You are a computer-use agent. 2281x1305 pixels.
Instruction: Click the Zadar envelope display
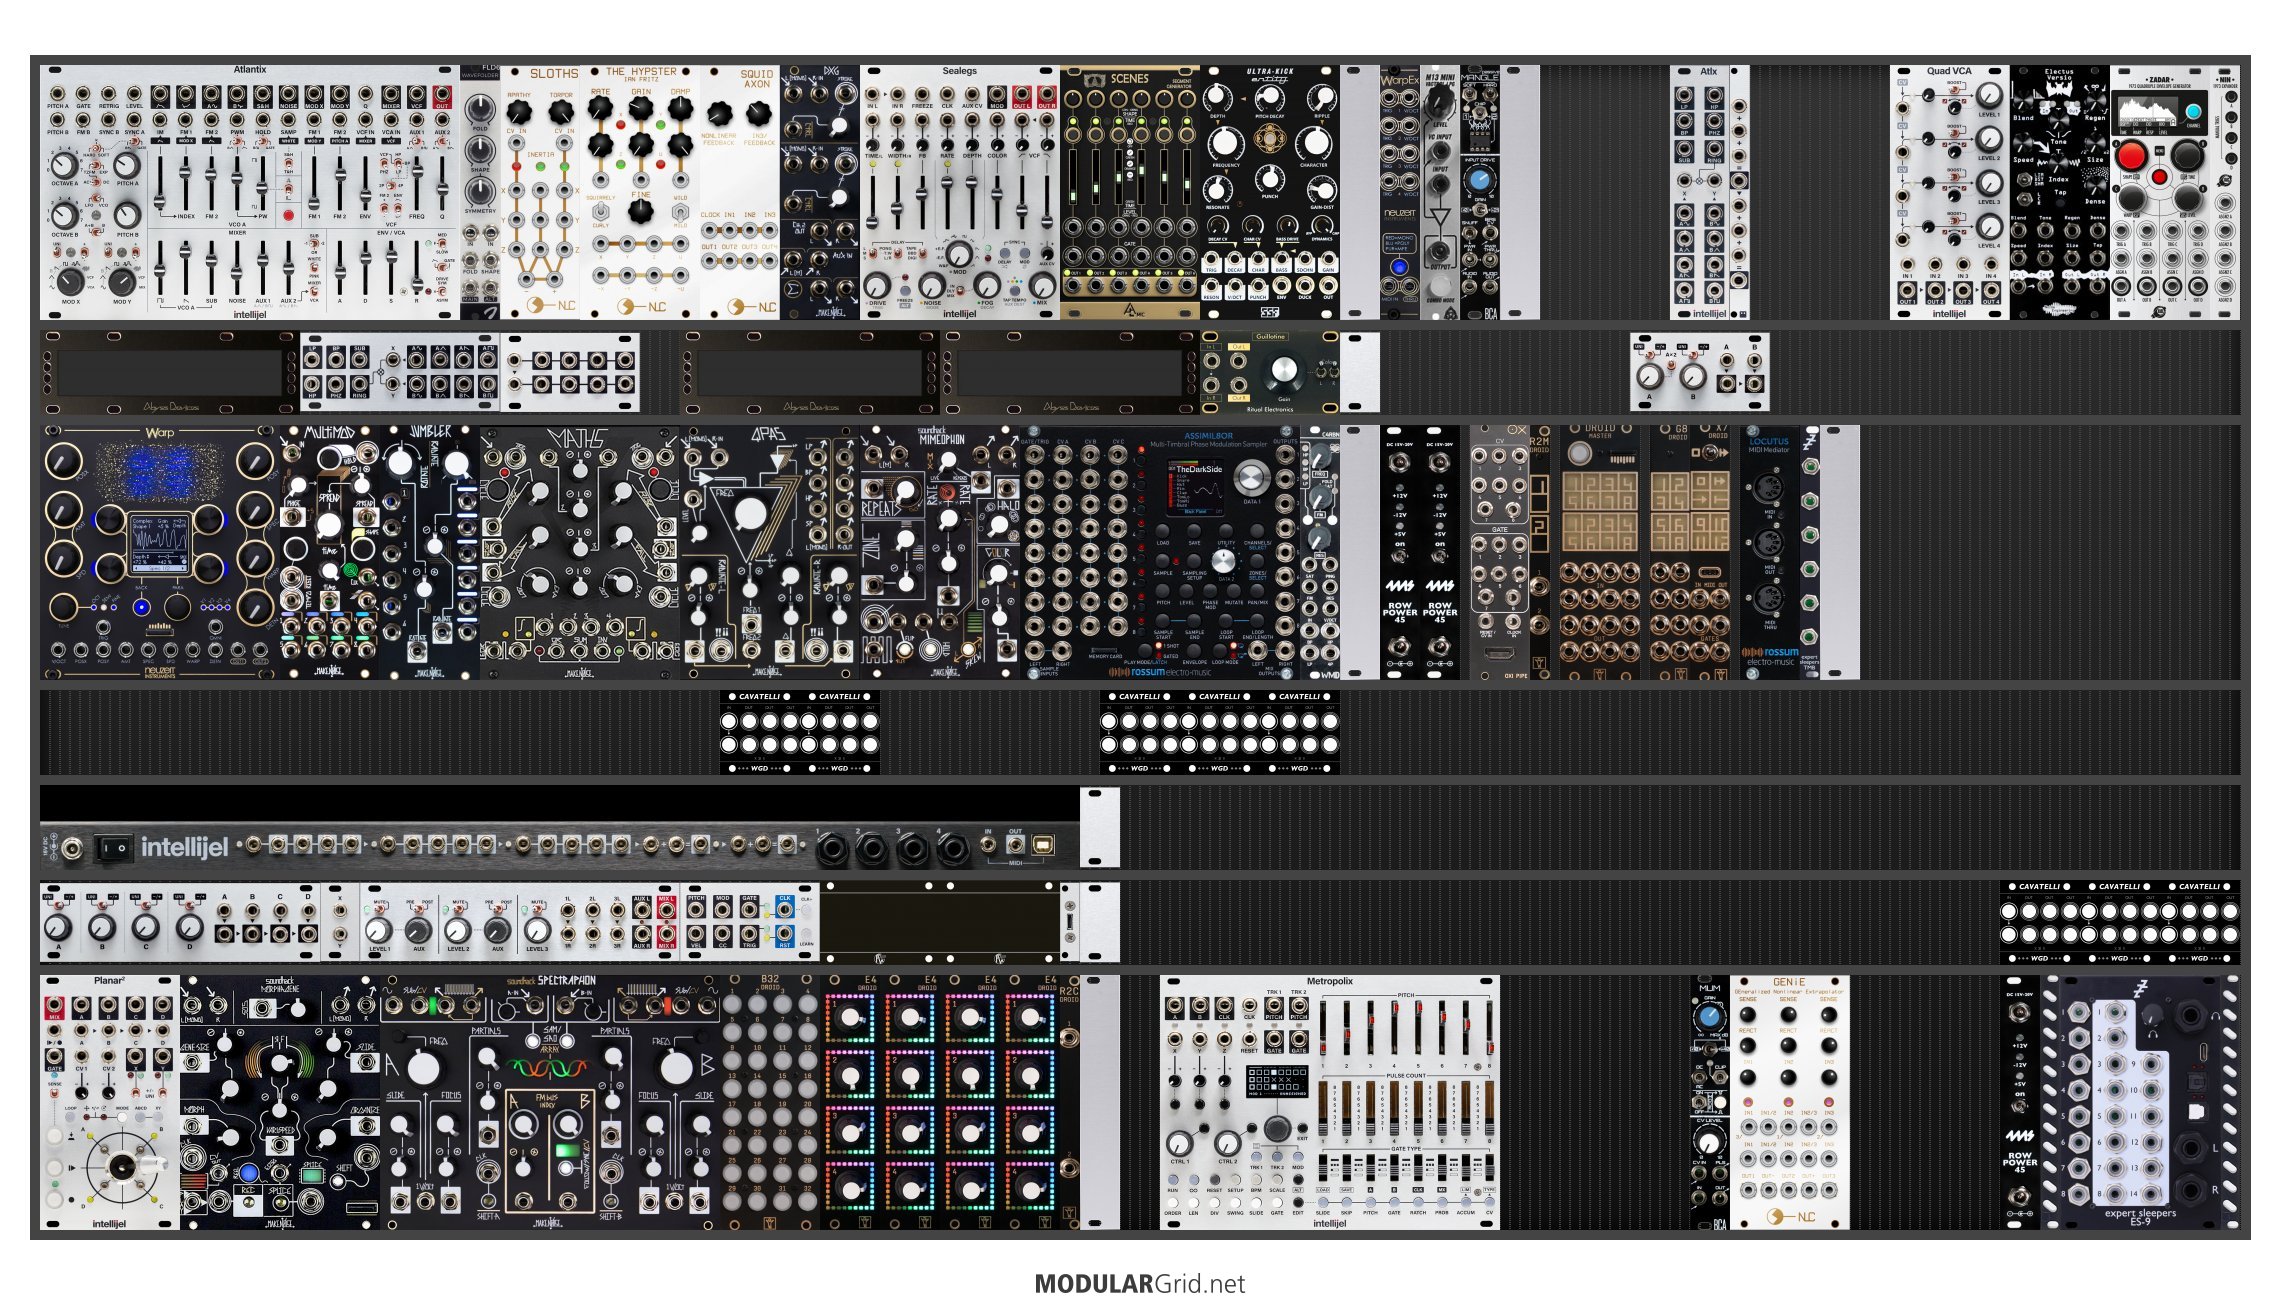tap(2148, 111)
